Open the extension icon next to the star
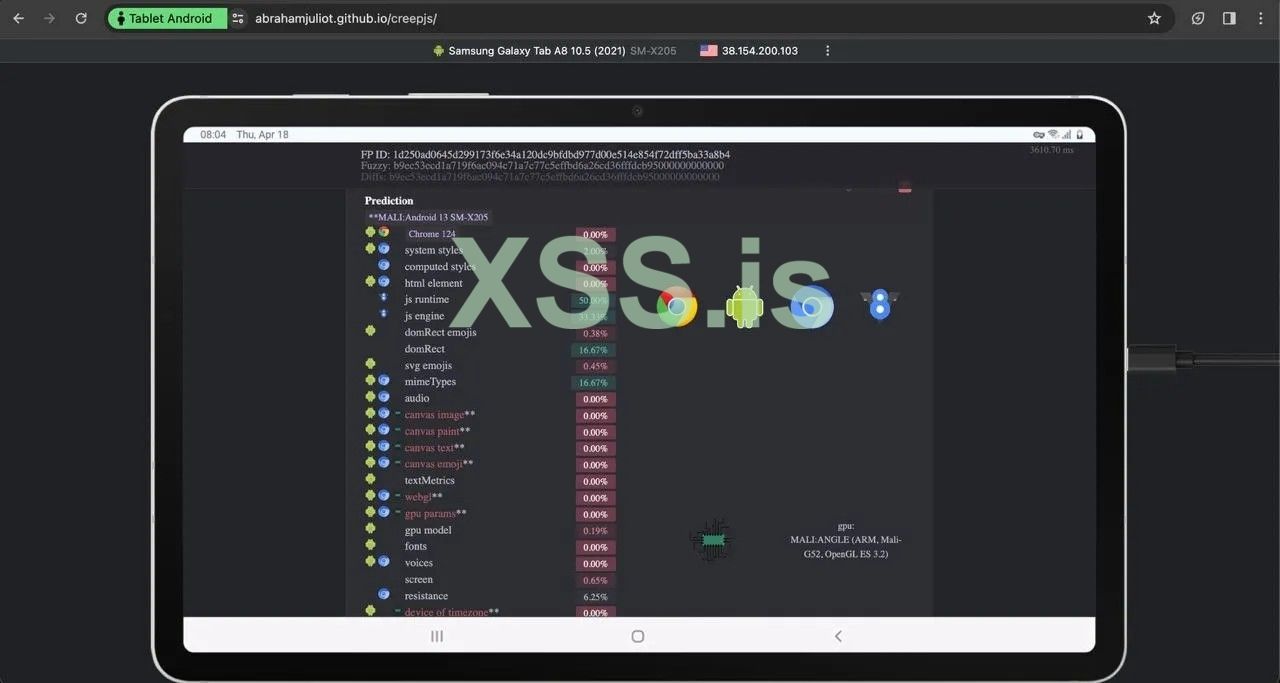 click(x=1198, y=18)
